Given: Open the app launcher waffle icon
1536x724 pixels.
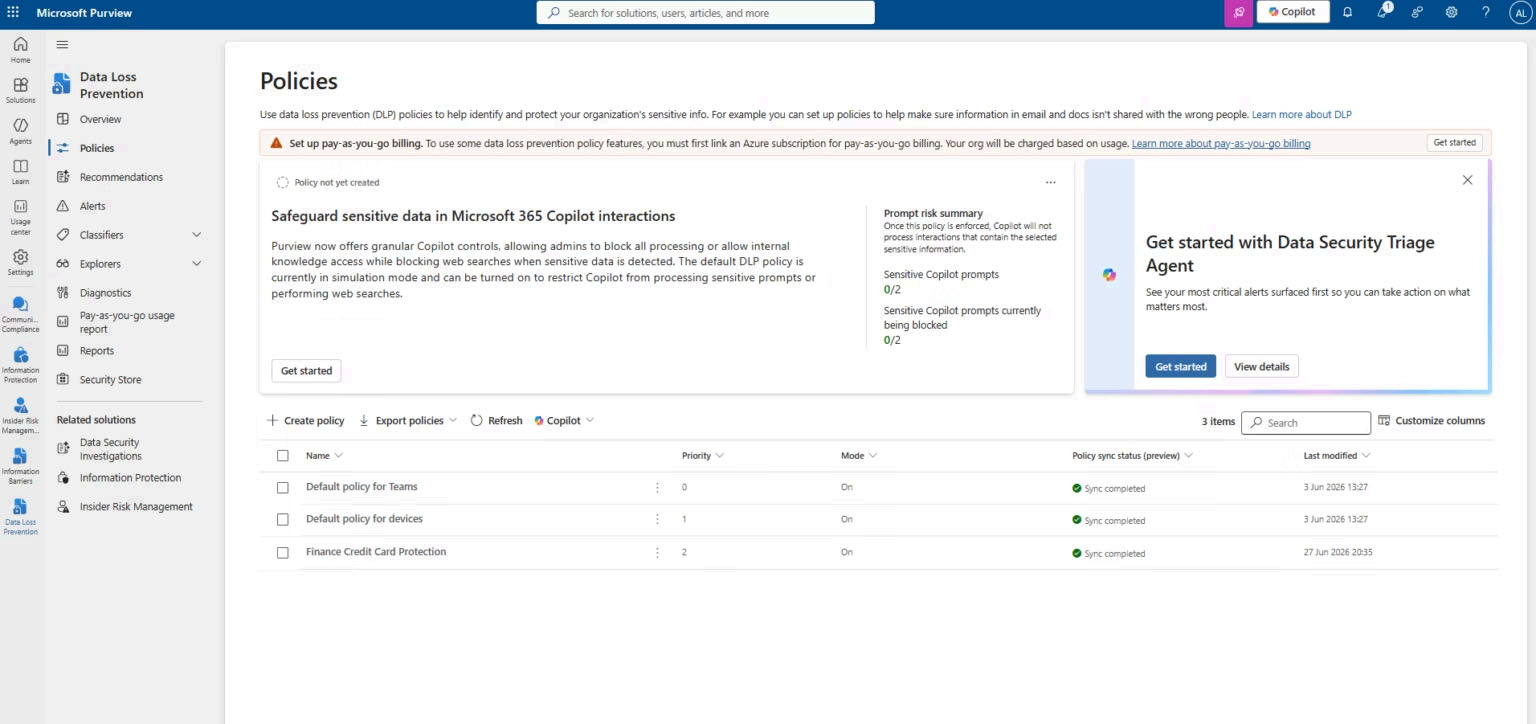Looking at the screenshot, I should click(x=13, y=12).
